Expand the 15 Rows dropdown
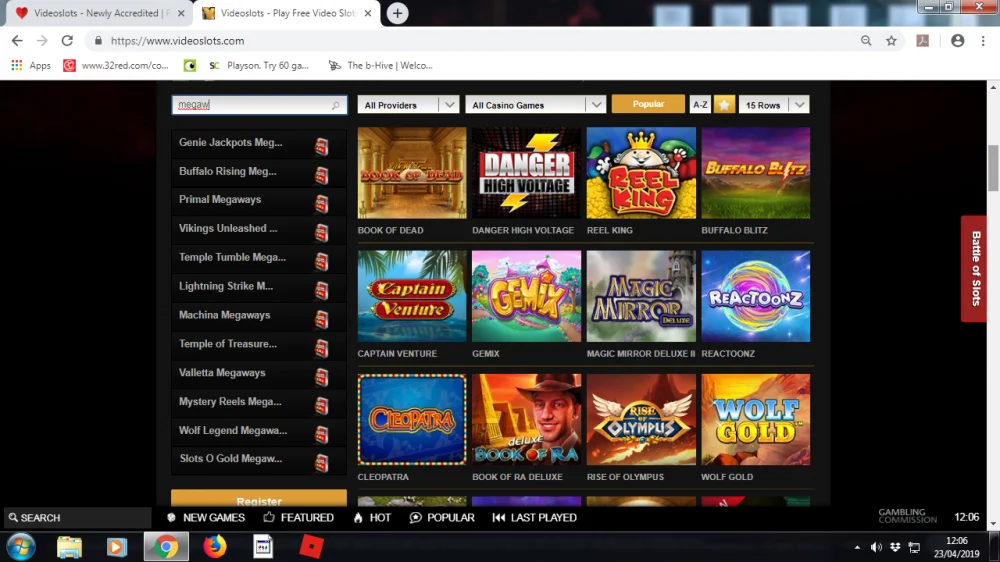 (x=774, y=105)
